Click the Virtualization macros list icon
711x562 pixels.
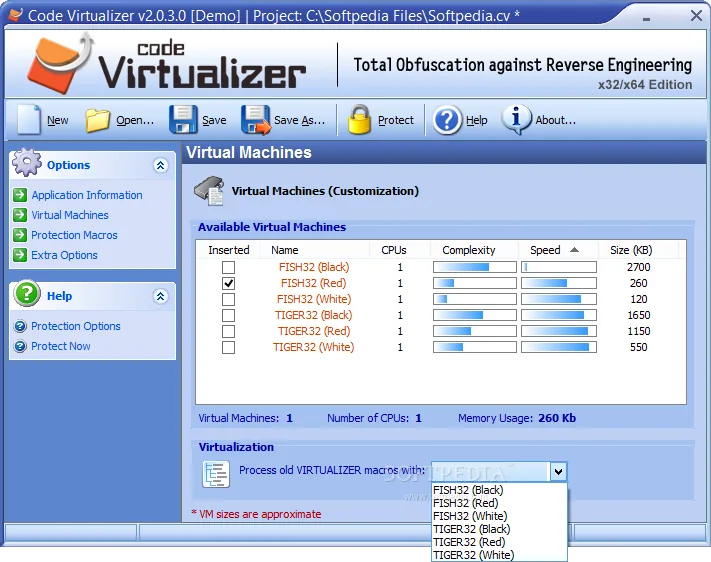tap(216, 474)
